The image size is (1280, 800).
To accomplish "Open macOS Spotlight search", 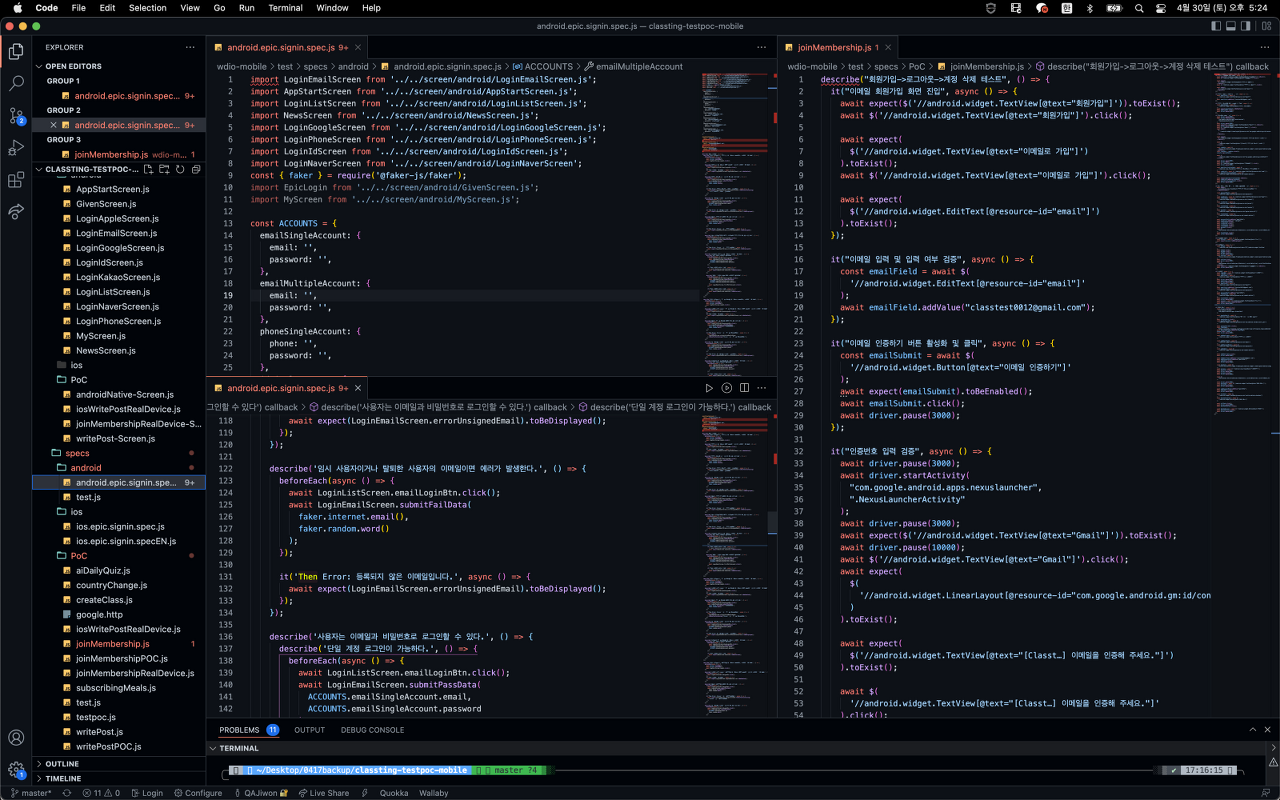I will click(1139, 8).
